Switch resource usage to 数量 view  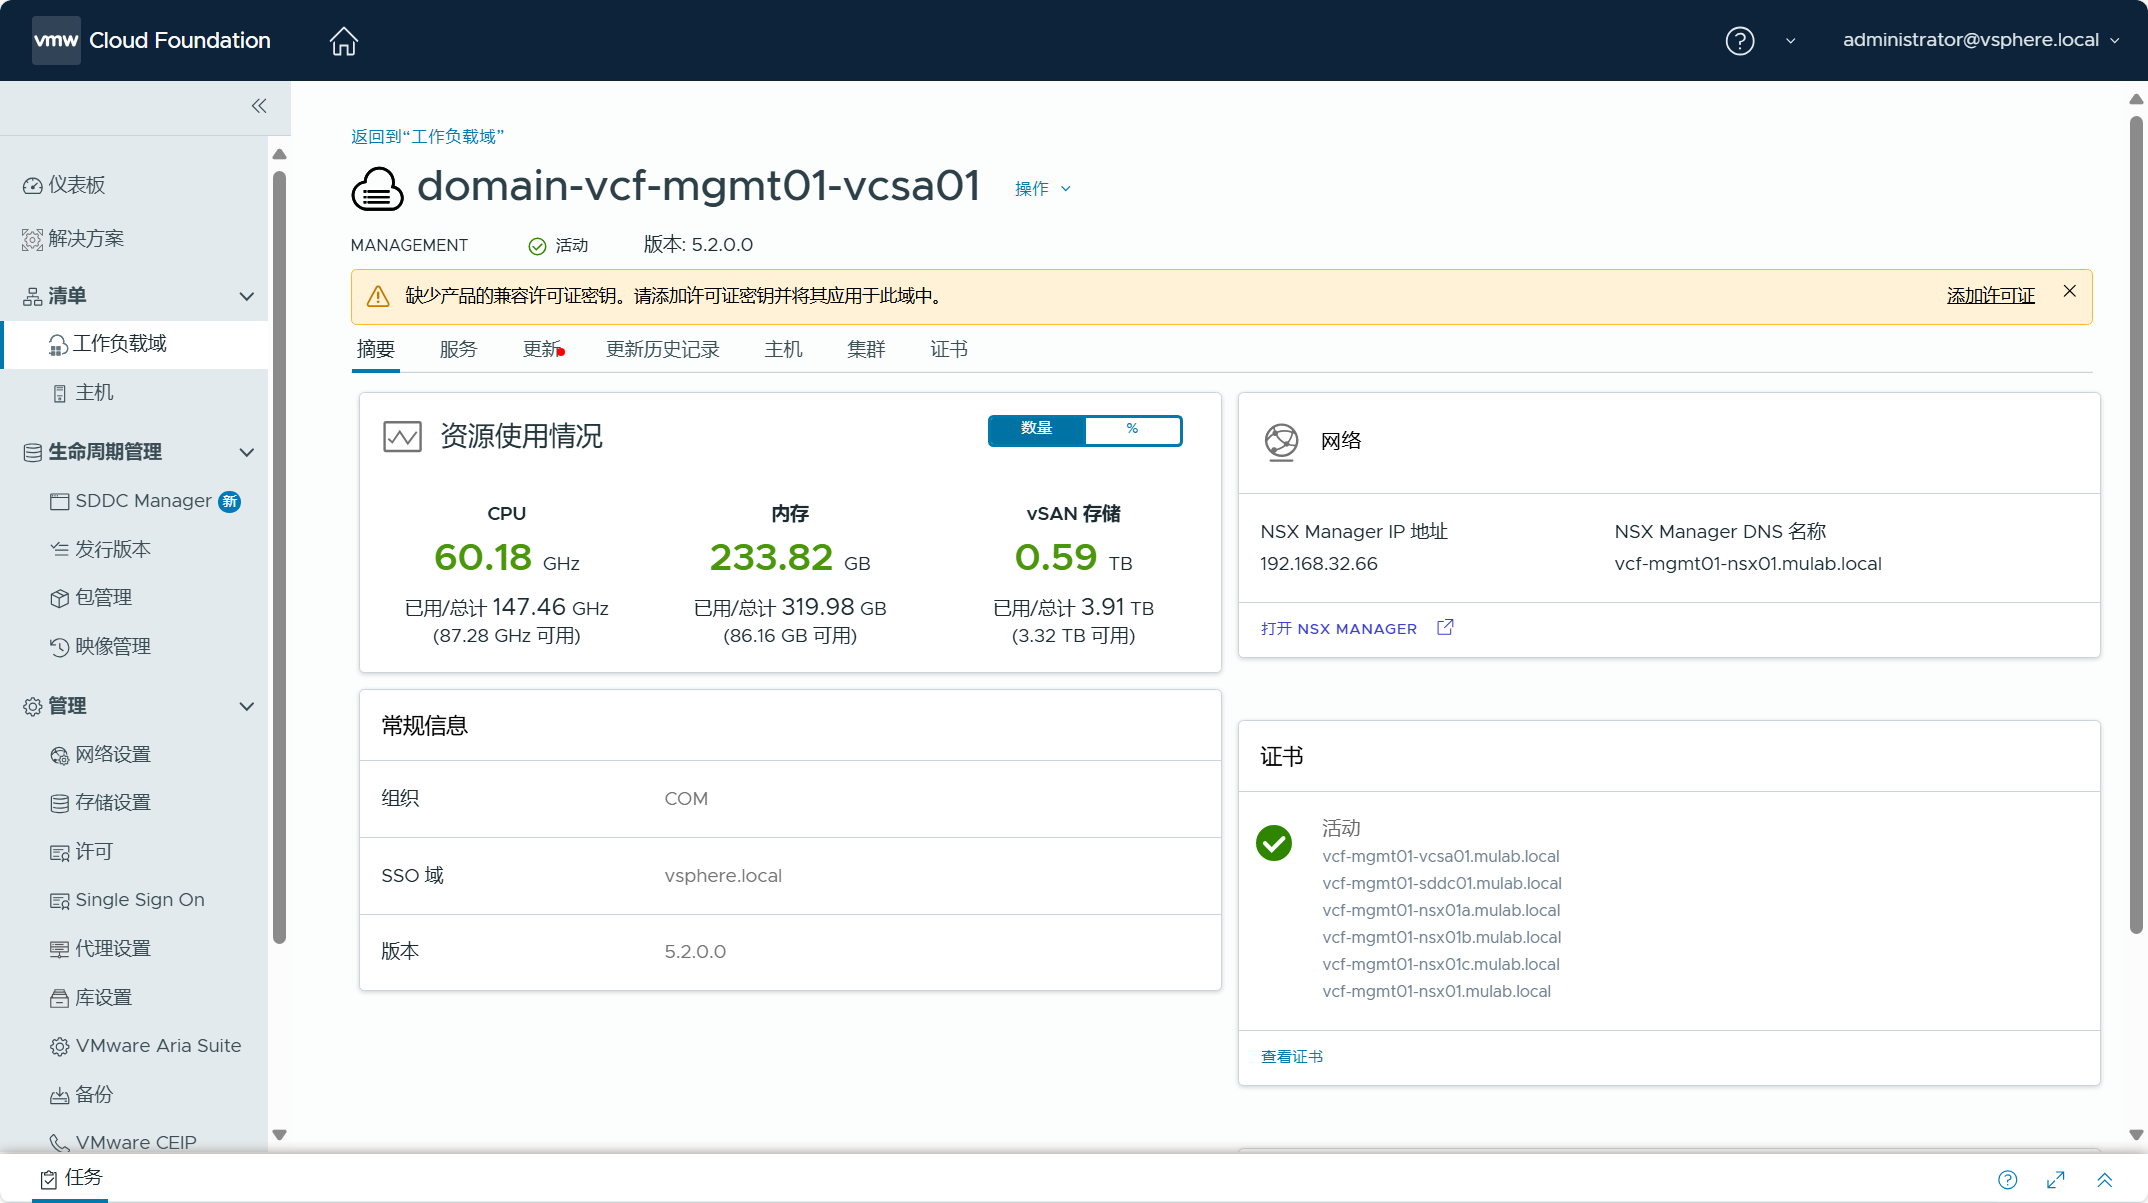point(1036,429)
